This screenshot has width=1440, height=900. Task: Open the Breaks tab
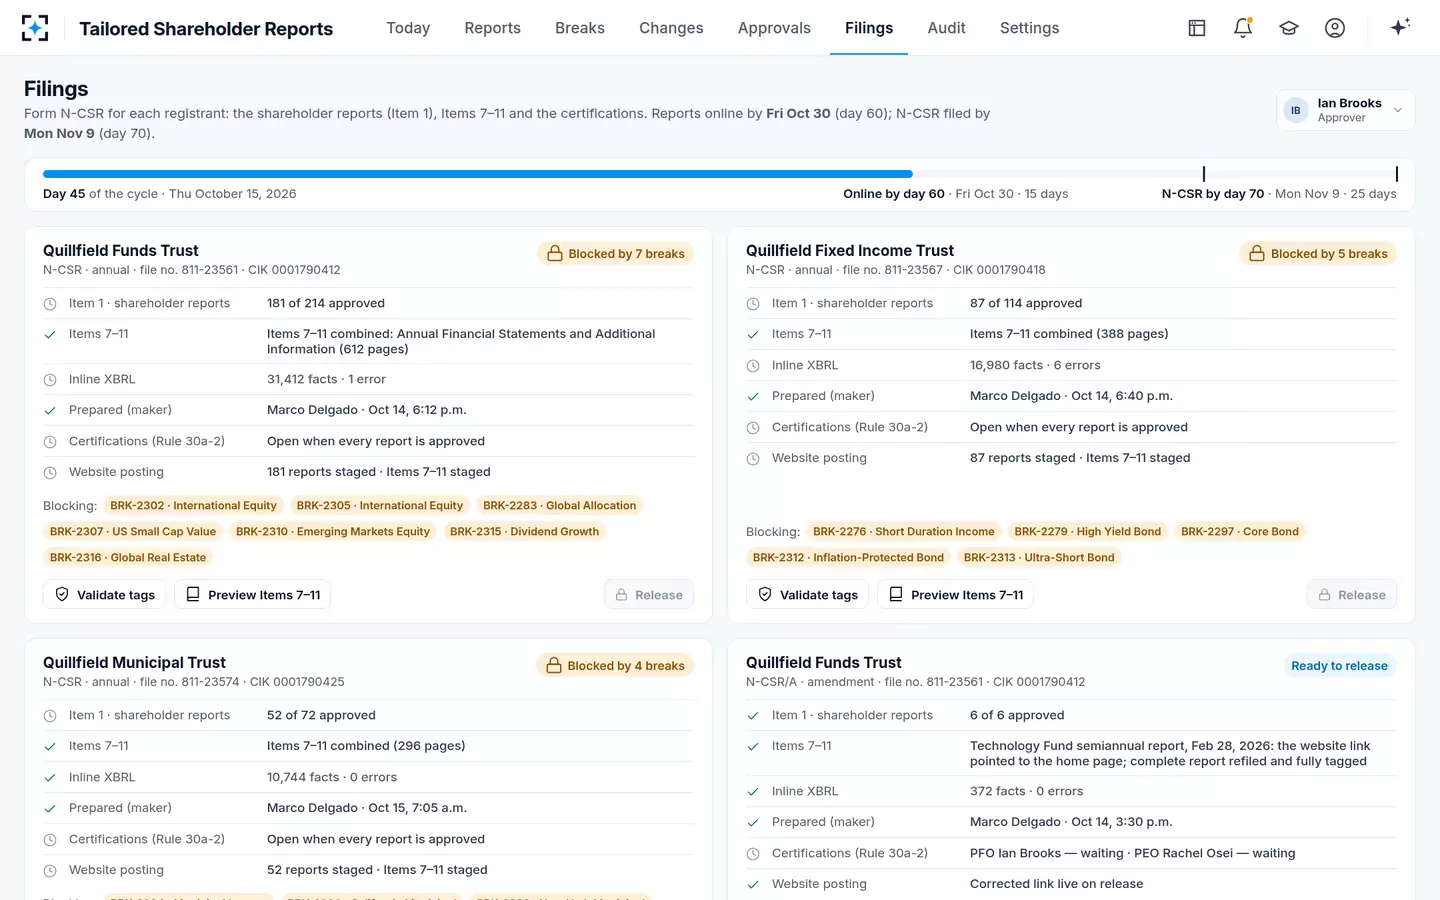(580, 28)
